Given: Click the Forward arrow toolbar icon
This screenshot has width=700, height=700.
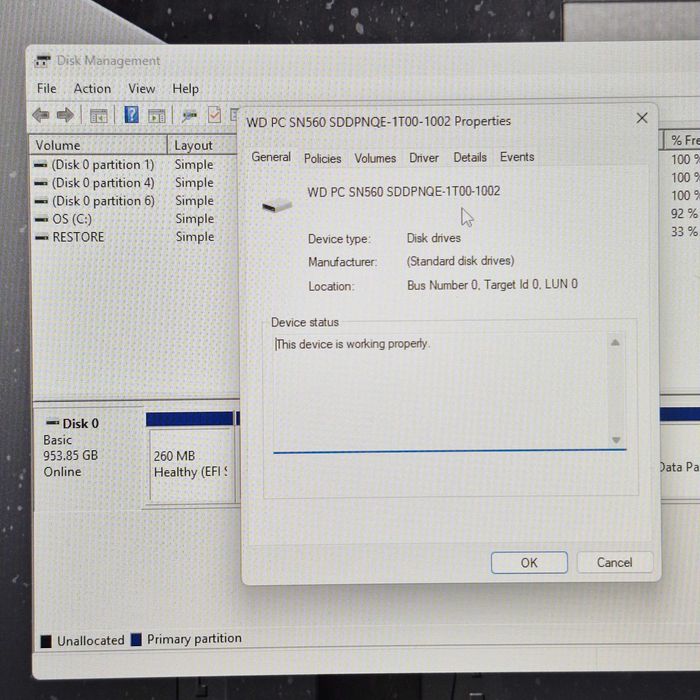Looking at the screenshot, I should click(x=65, y=115).
